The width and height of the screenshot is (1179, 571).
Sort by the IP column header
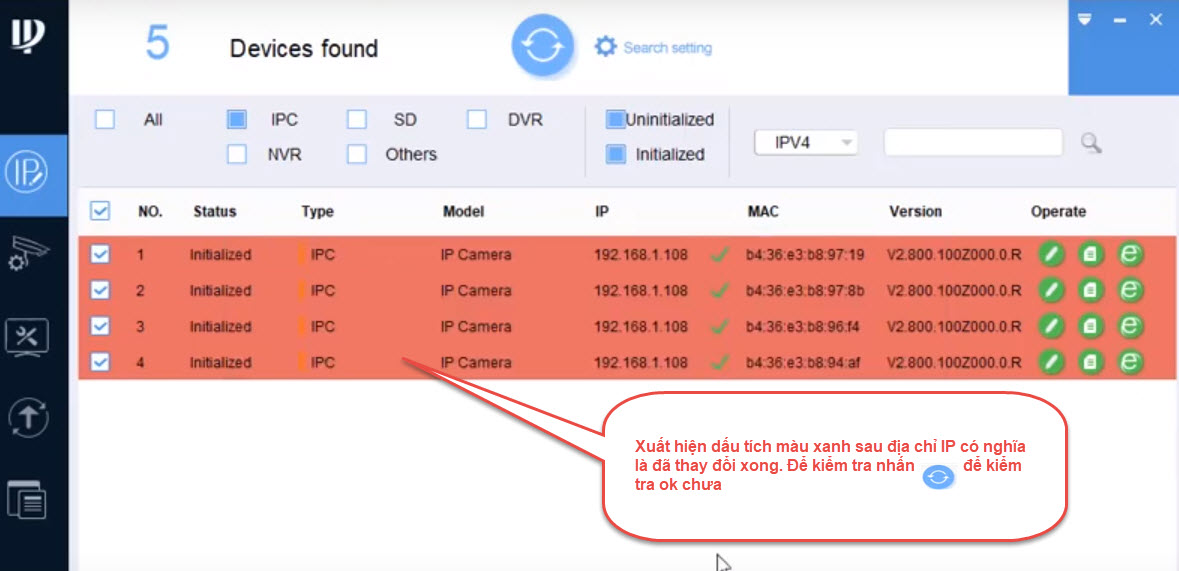(602, 212)
